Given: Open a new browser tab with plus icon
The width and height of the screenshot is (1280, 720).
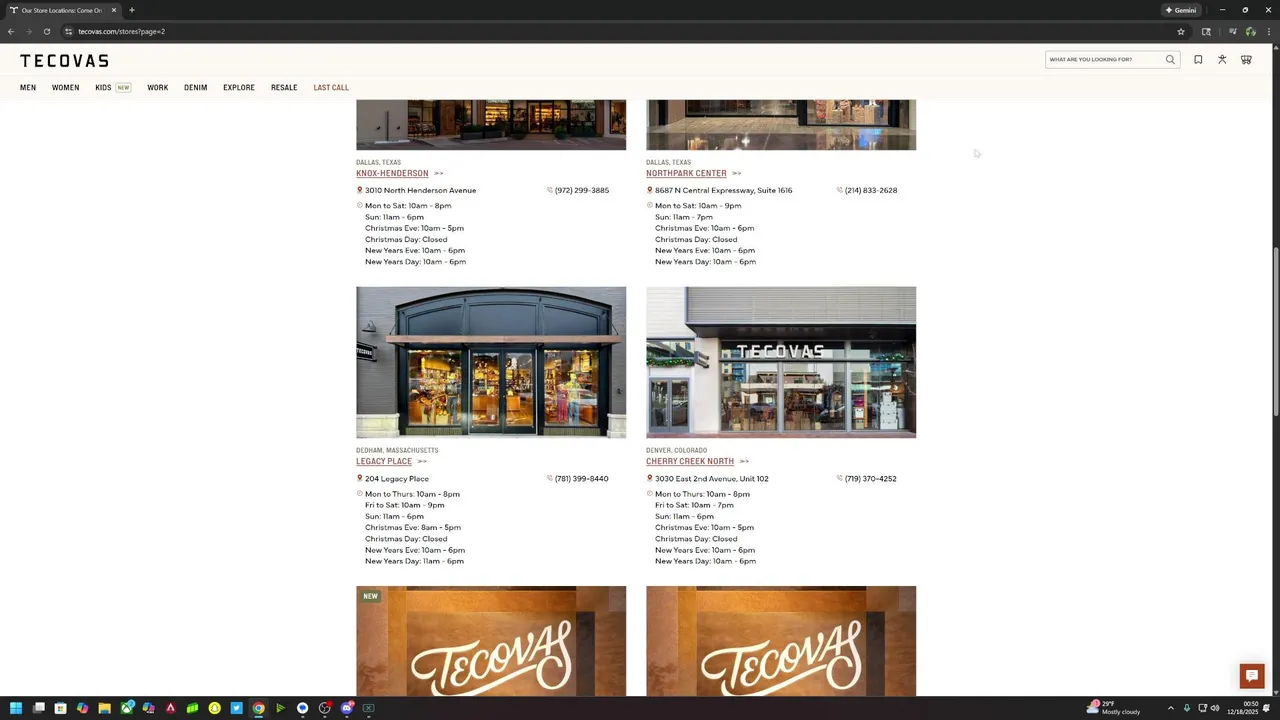Looking at the screenshot, I should 131,10.
